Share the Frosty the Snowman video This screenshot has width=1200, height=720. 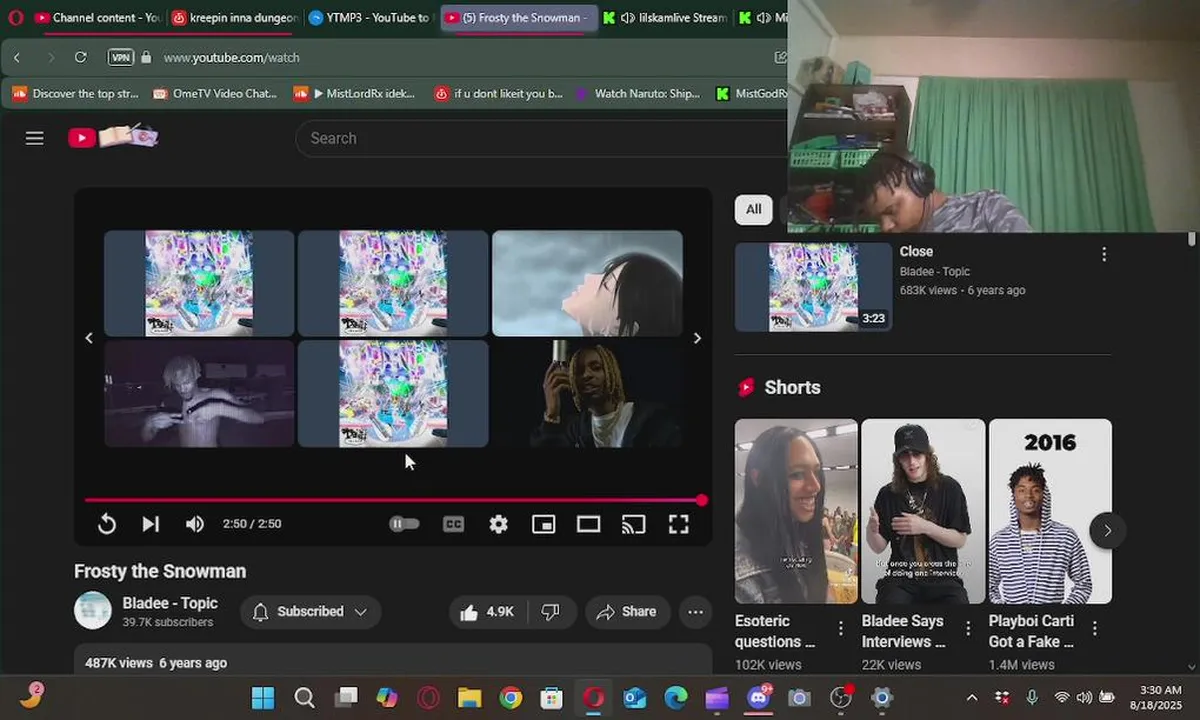point(626,612)
